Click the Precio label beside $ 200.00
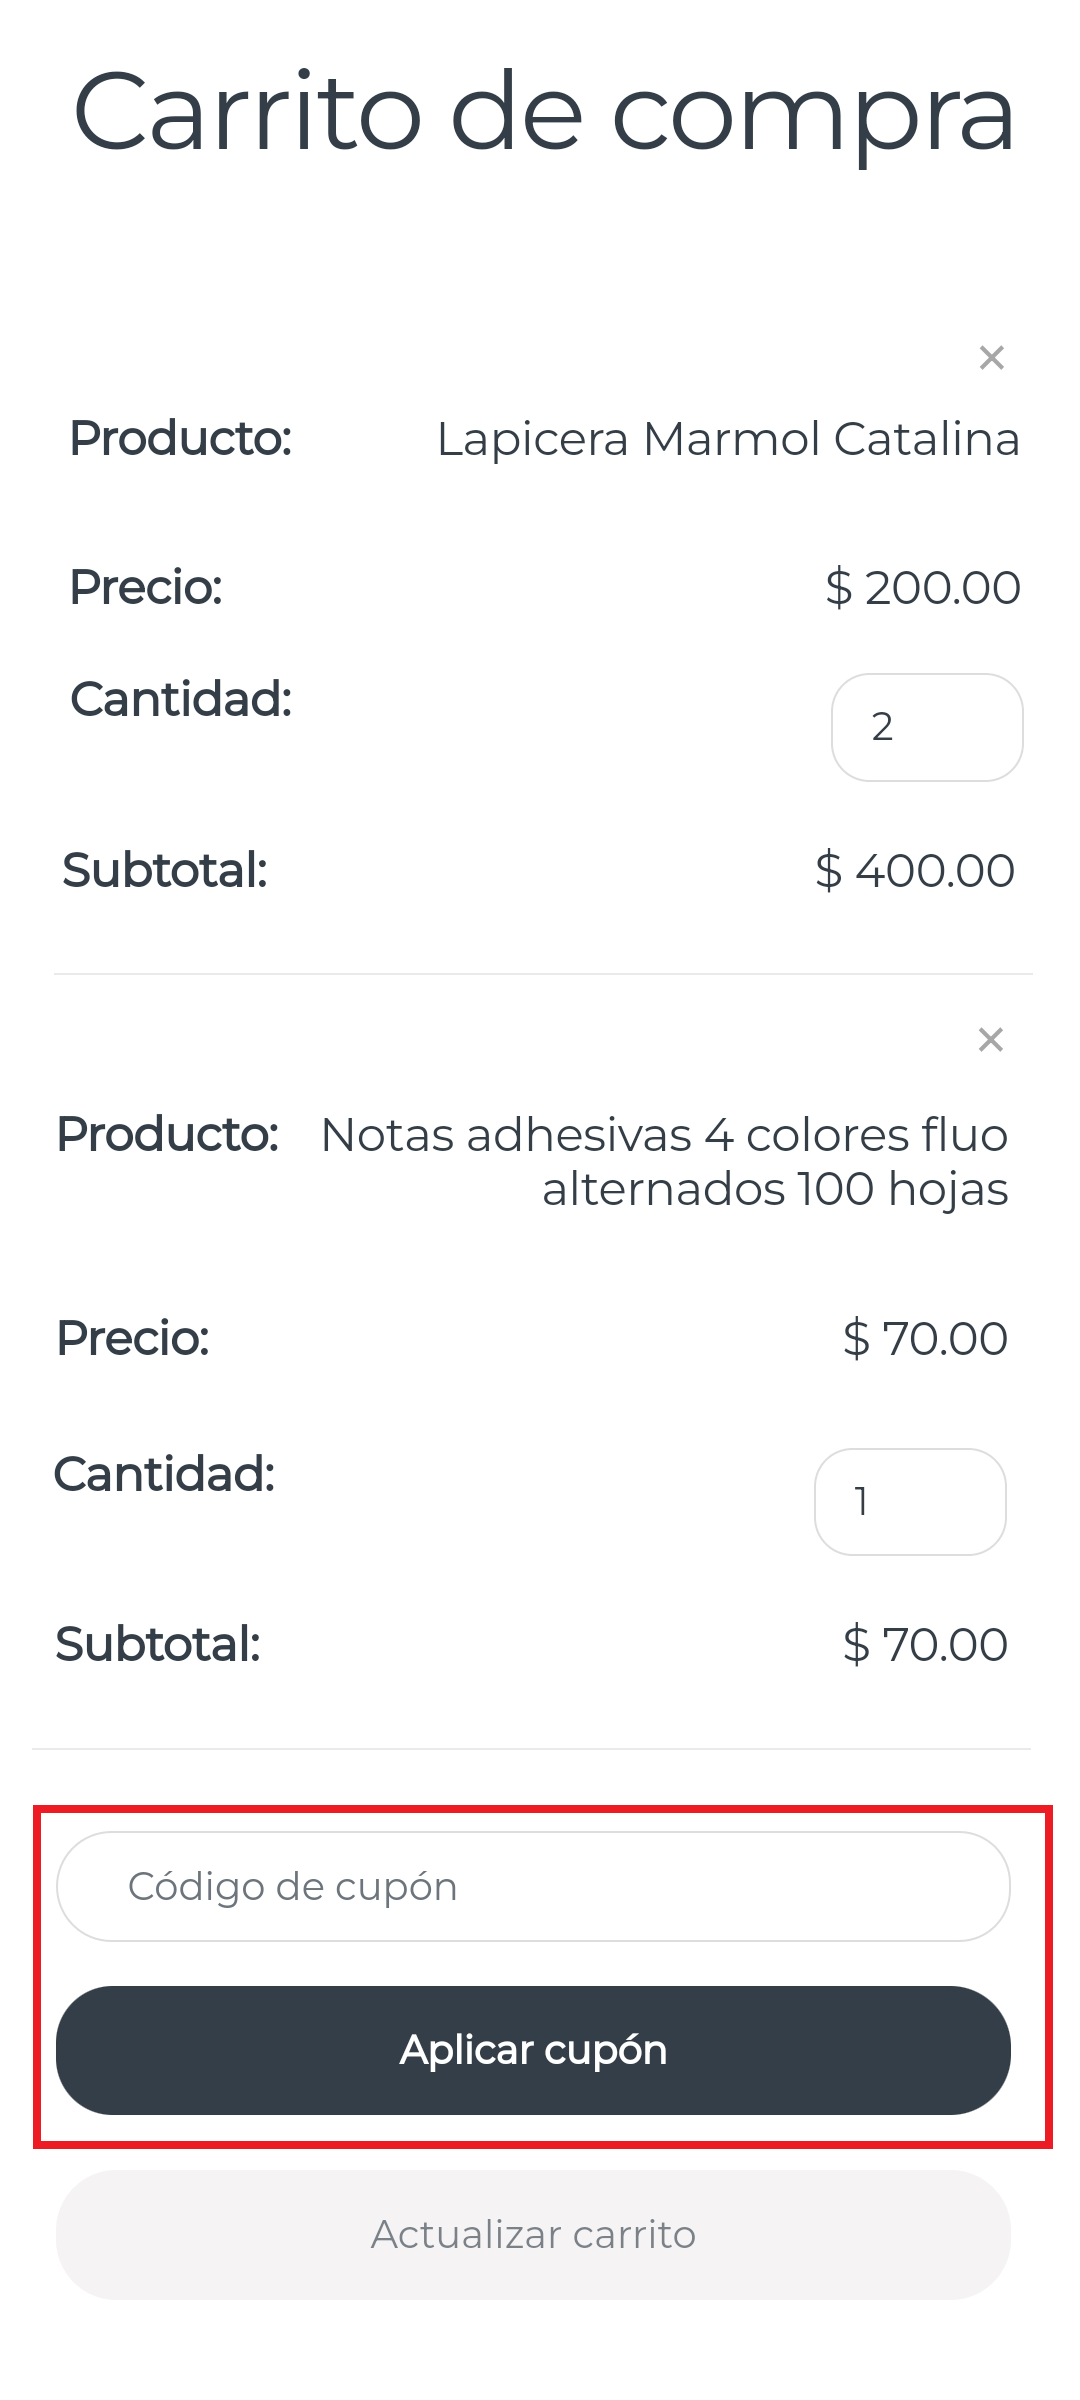The width and height of the screenshot is (1080, 2400). (146, 587)
